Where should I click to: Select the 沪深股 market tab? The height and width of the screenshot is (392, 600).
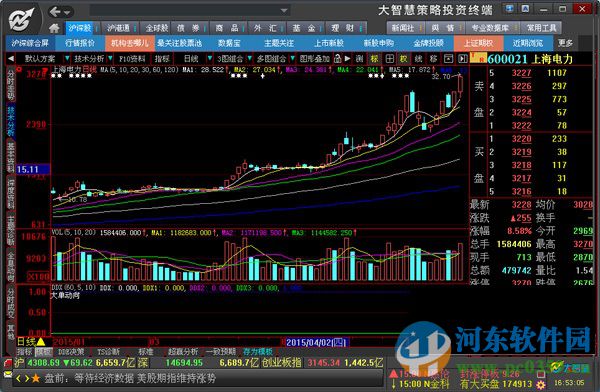coord(80,28)
